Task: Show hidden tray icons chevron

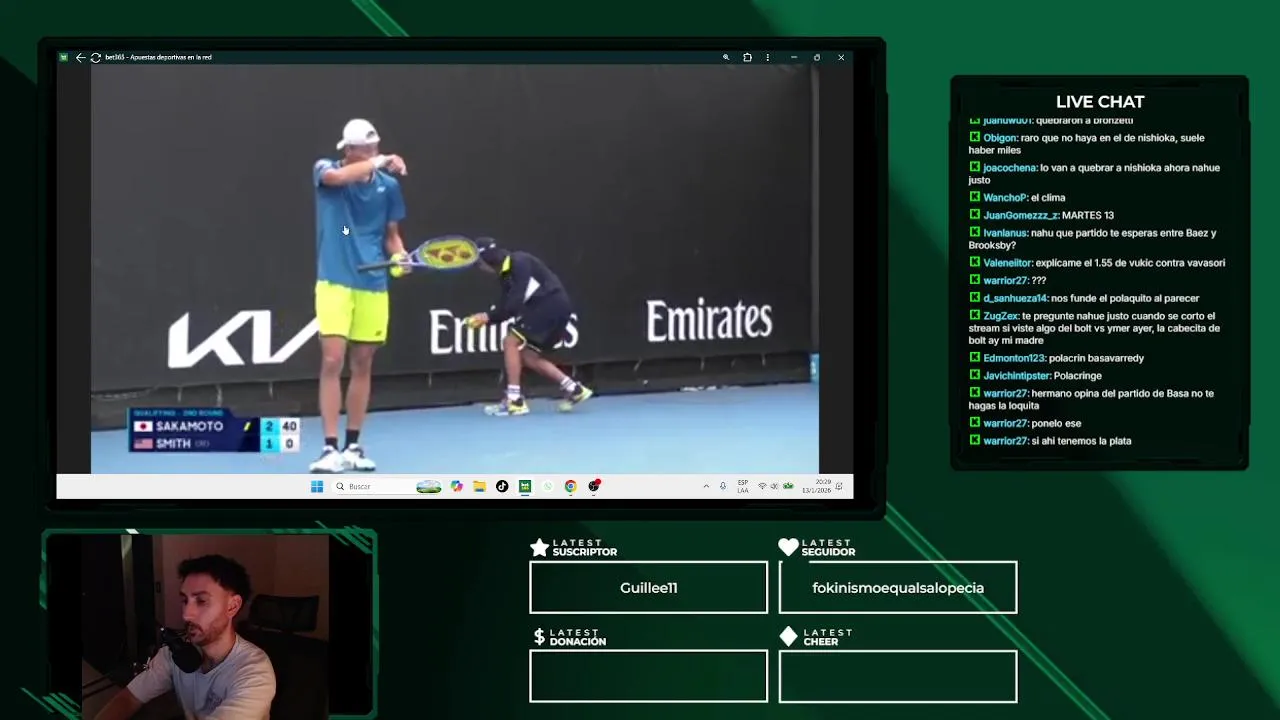Action: point(706,486)
